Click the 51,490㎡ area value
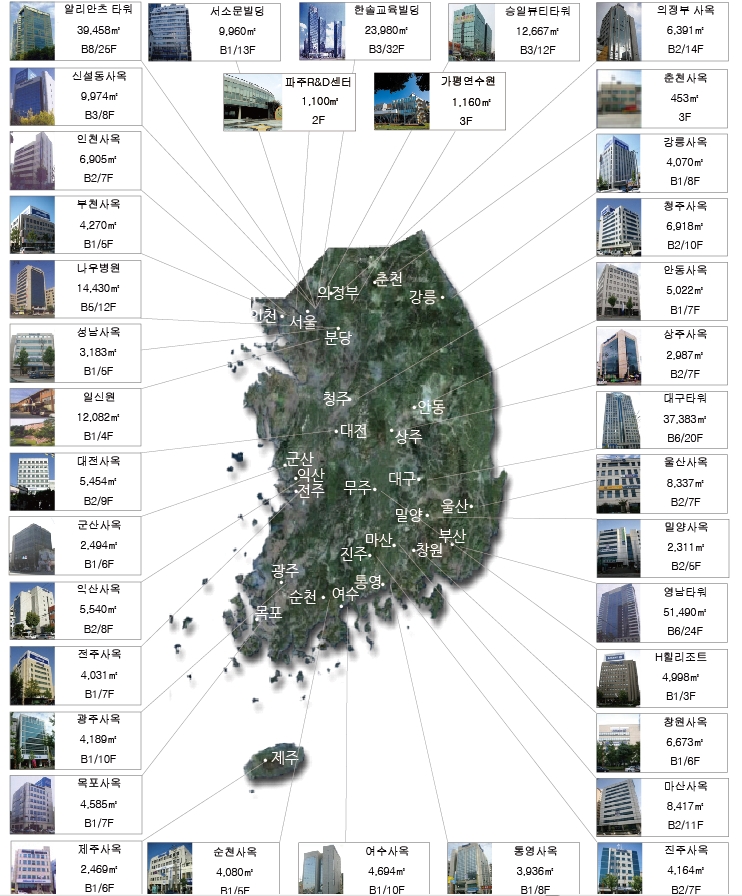The width and height of the screenshot is (742, 896). pos(685,612)
